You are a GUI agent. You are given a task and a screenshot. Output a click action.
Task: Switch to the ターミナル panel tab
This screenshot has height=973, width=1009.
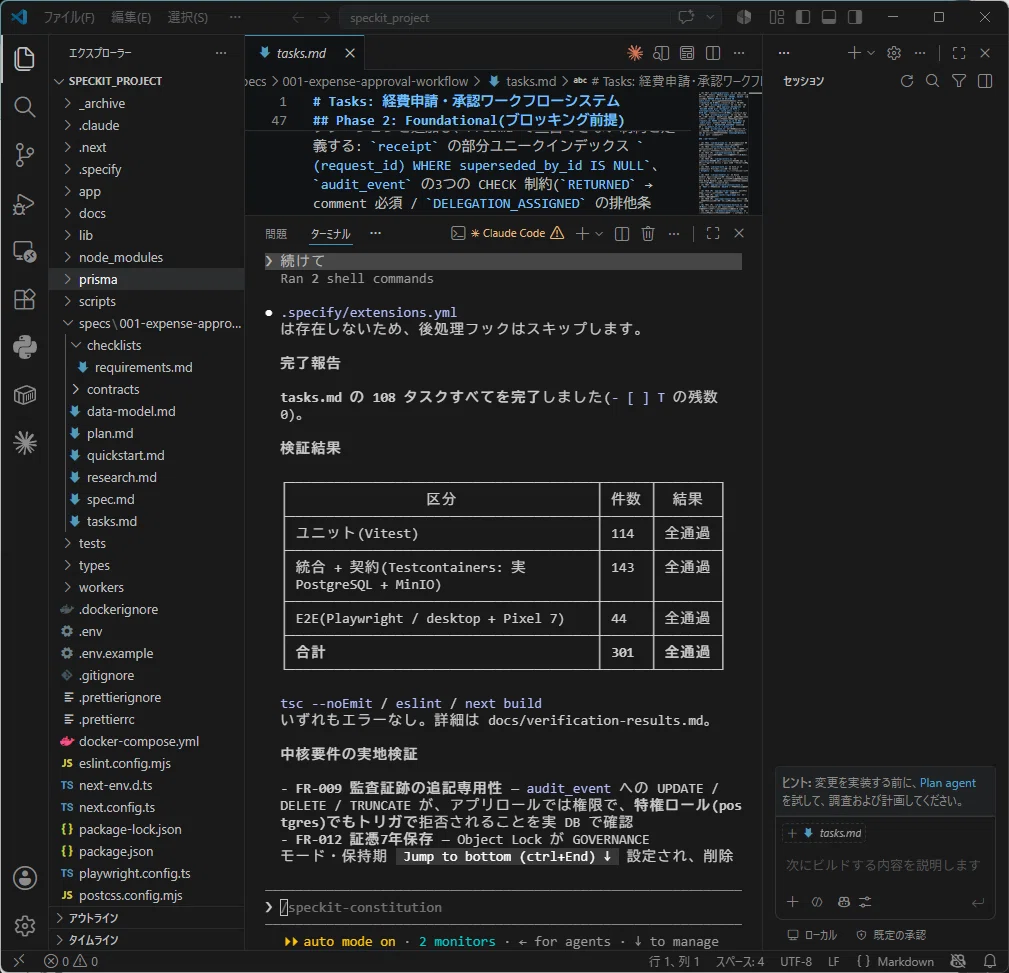pos(330,234)
